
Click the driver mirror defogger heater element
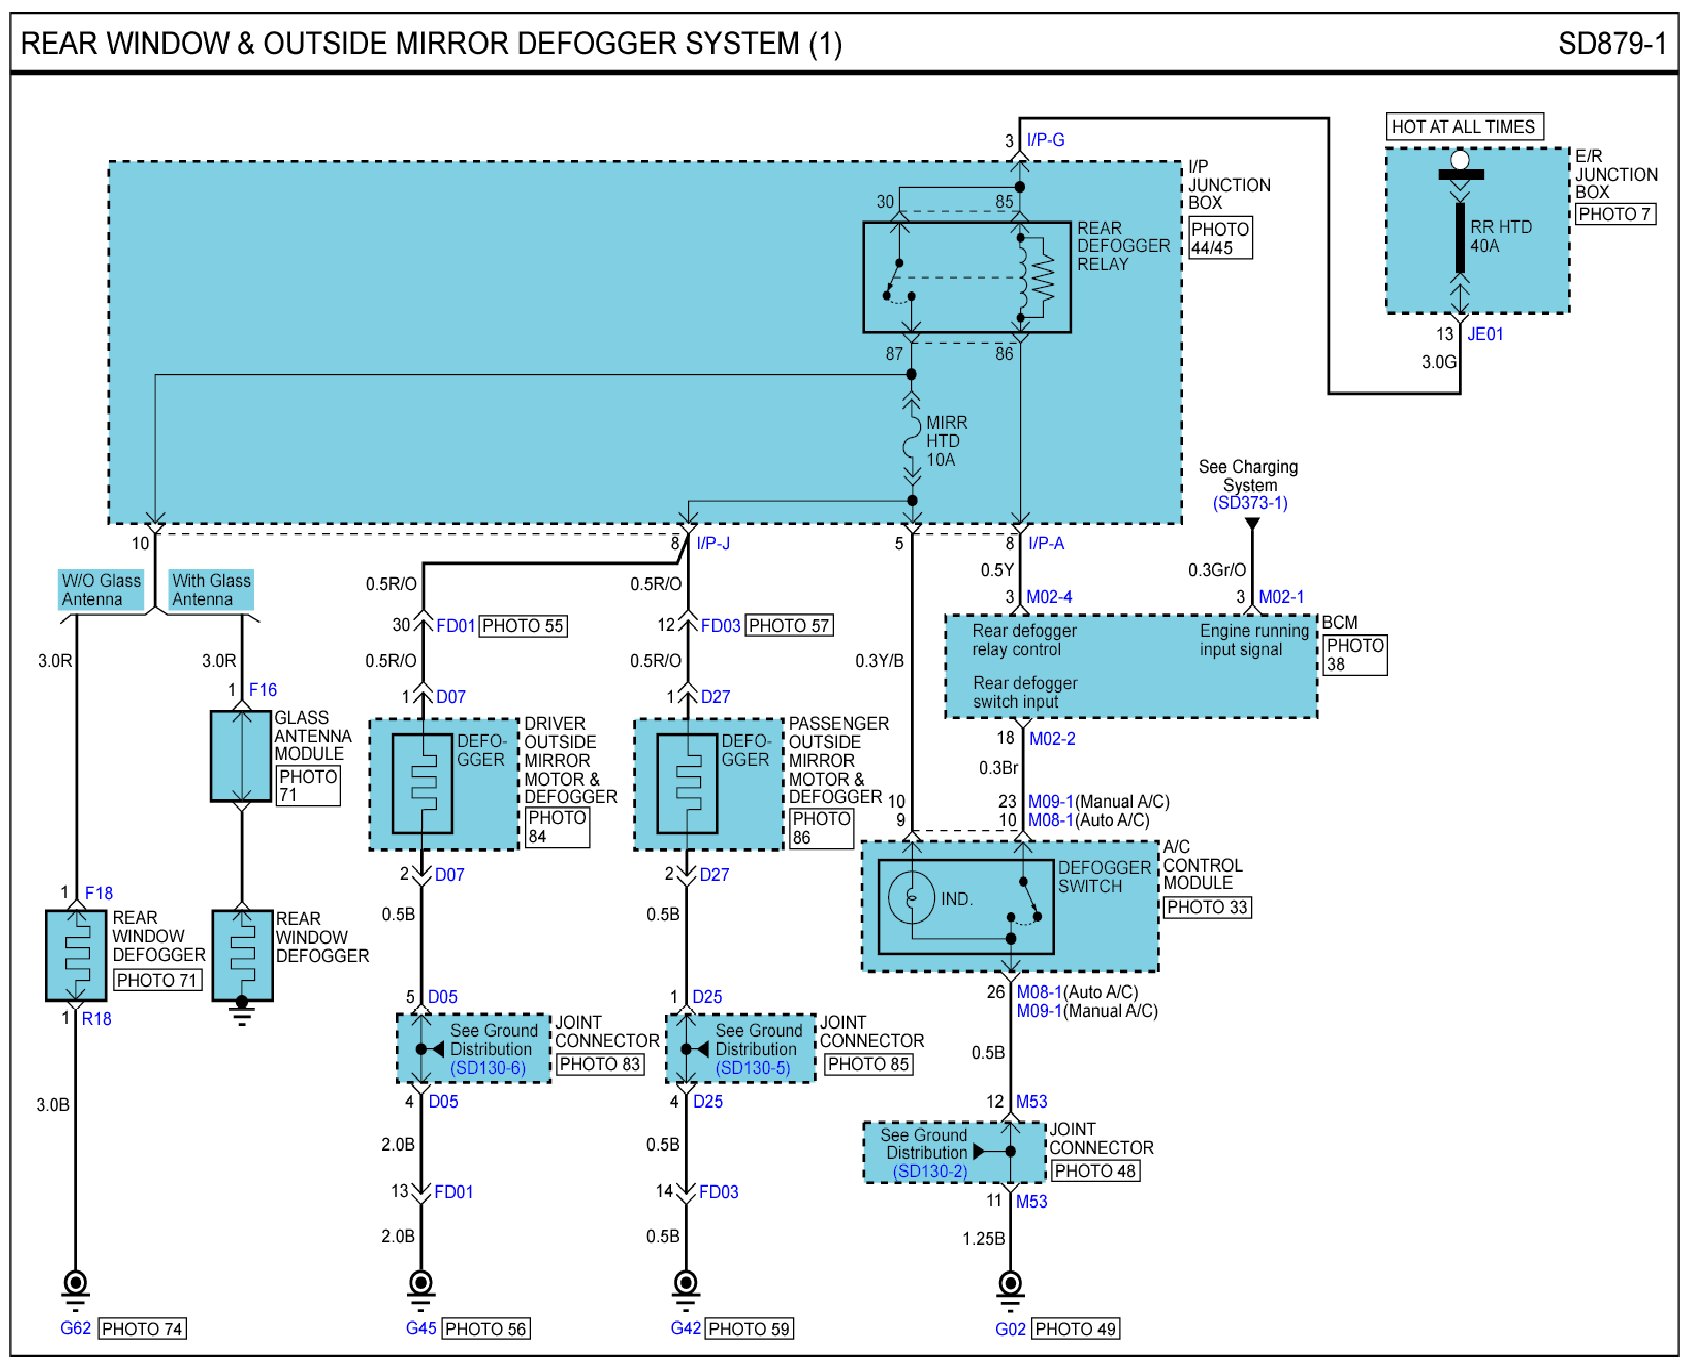pyautogui.click(x=422, y=784)
